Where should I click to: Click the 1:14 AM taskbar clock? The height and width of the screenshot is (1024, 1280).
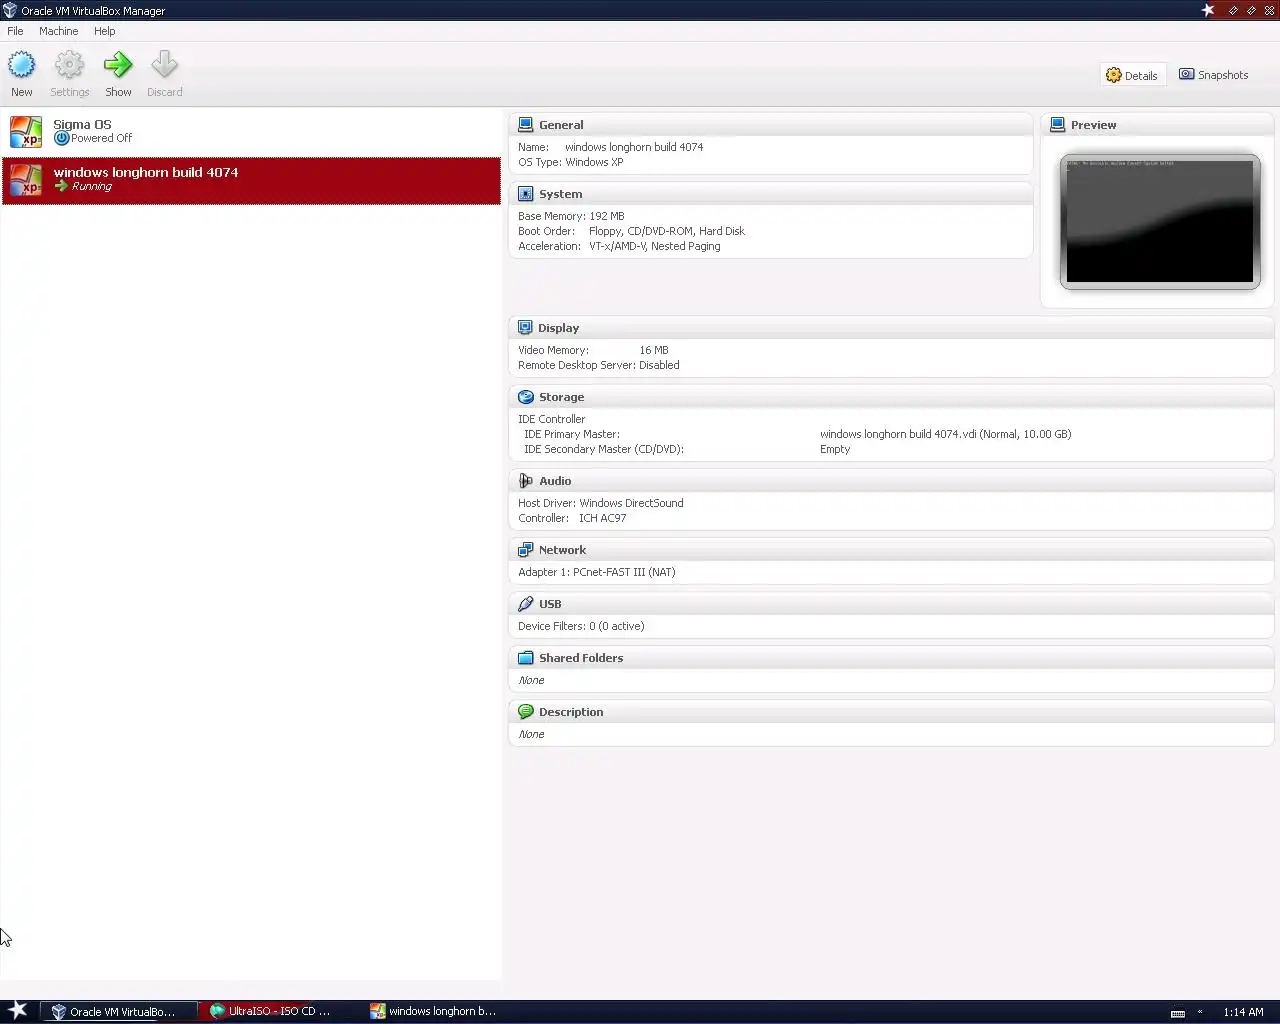[1243, 1012]
